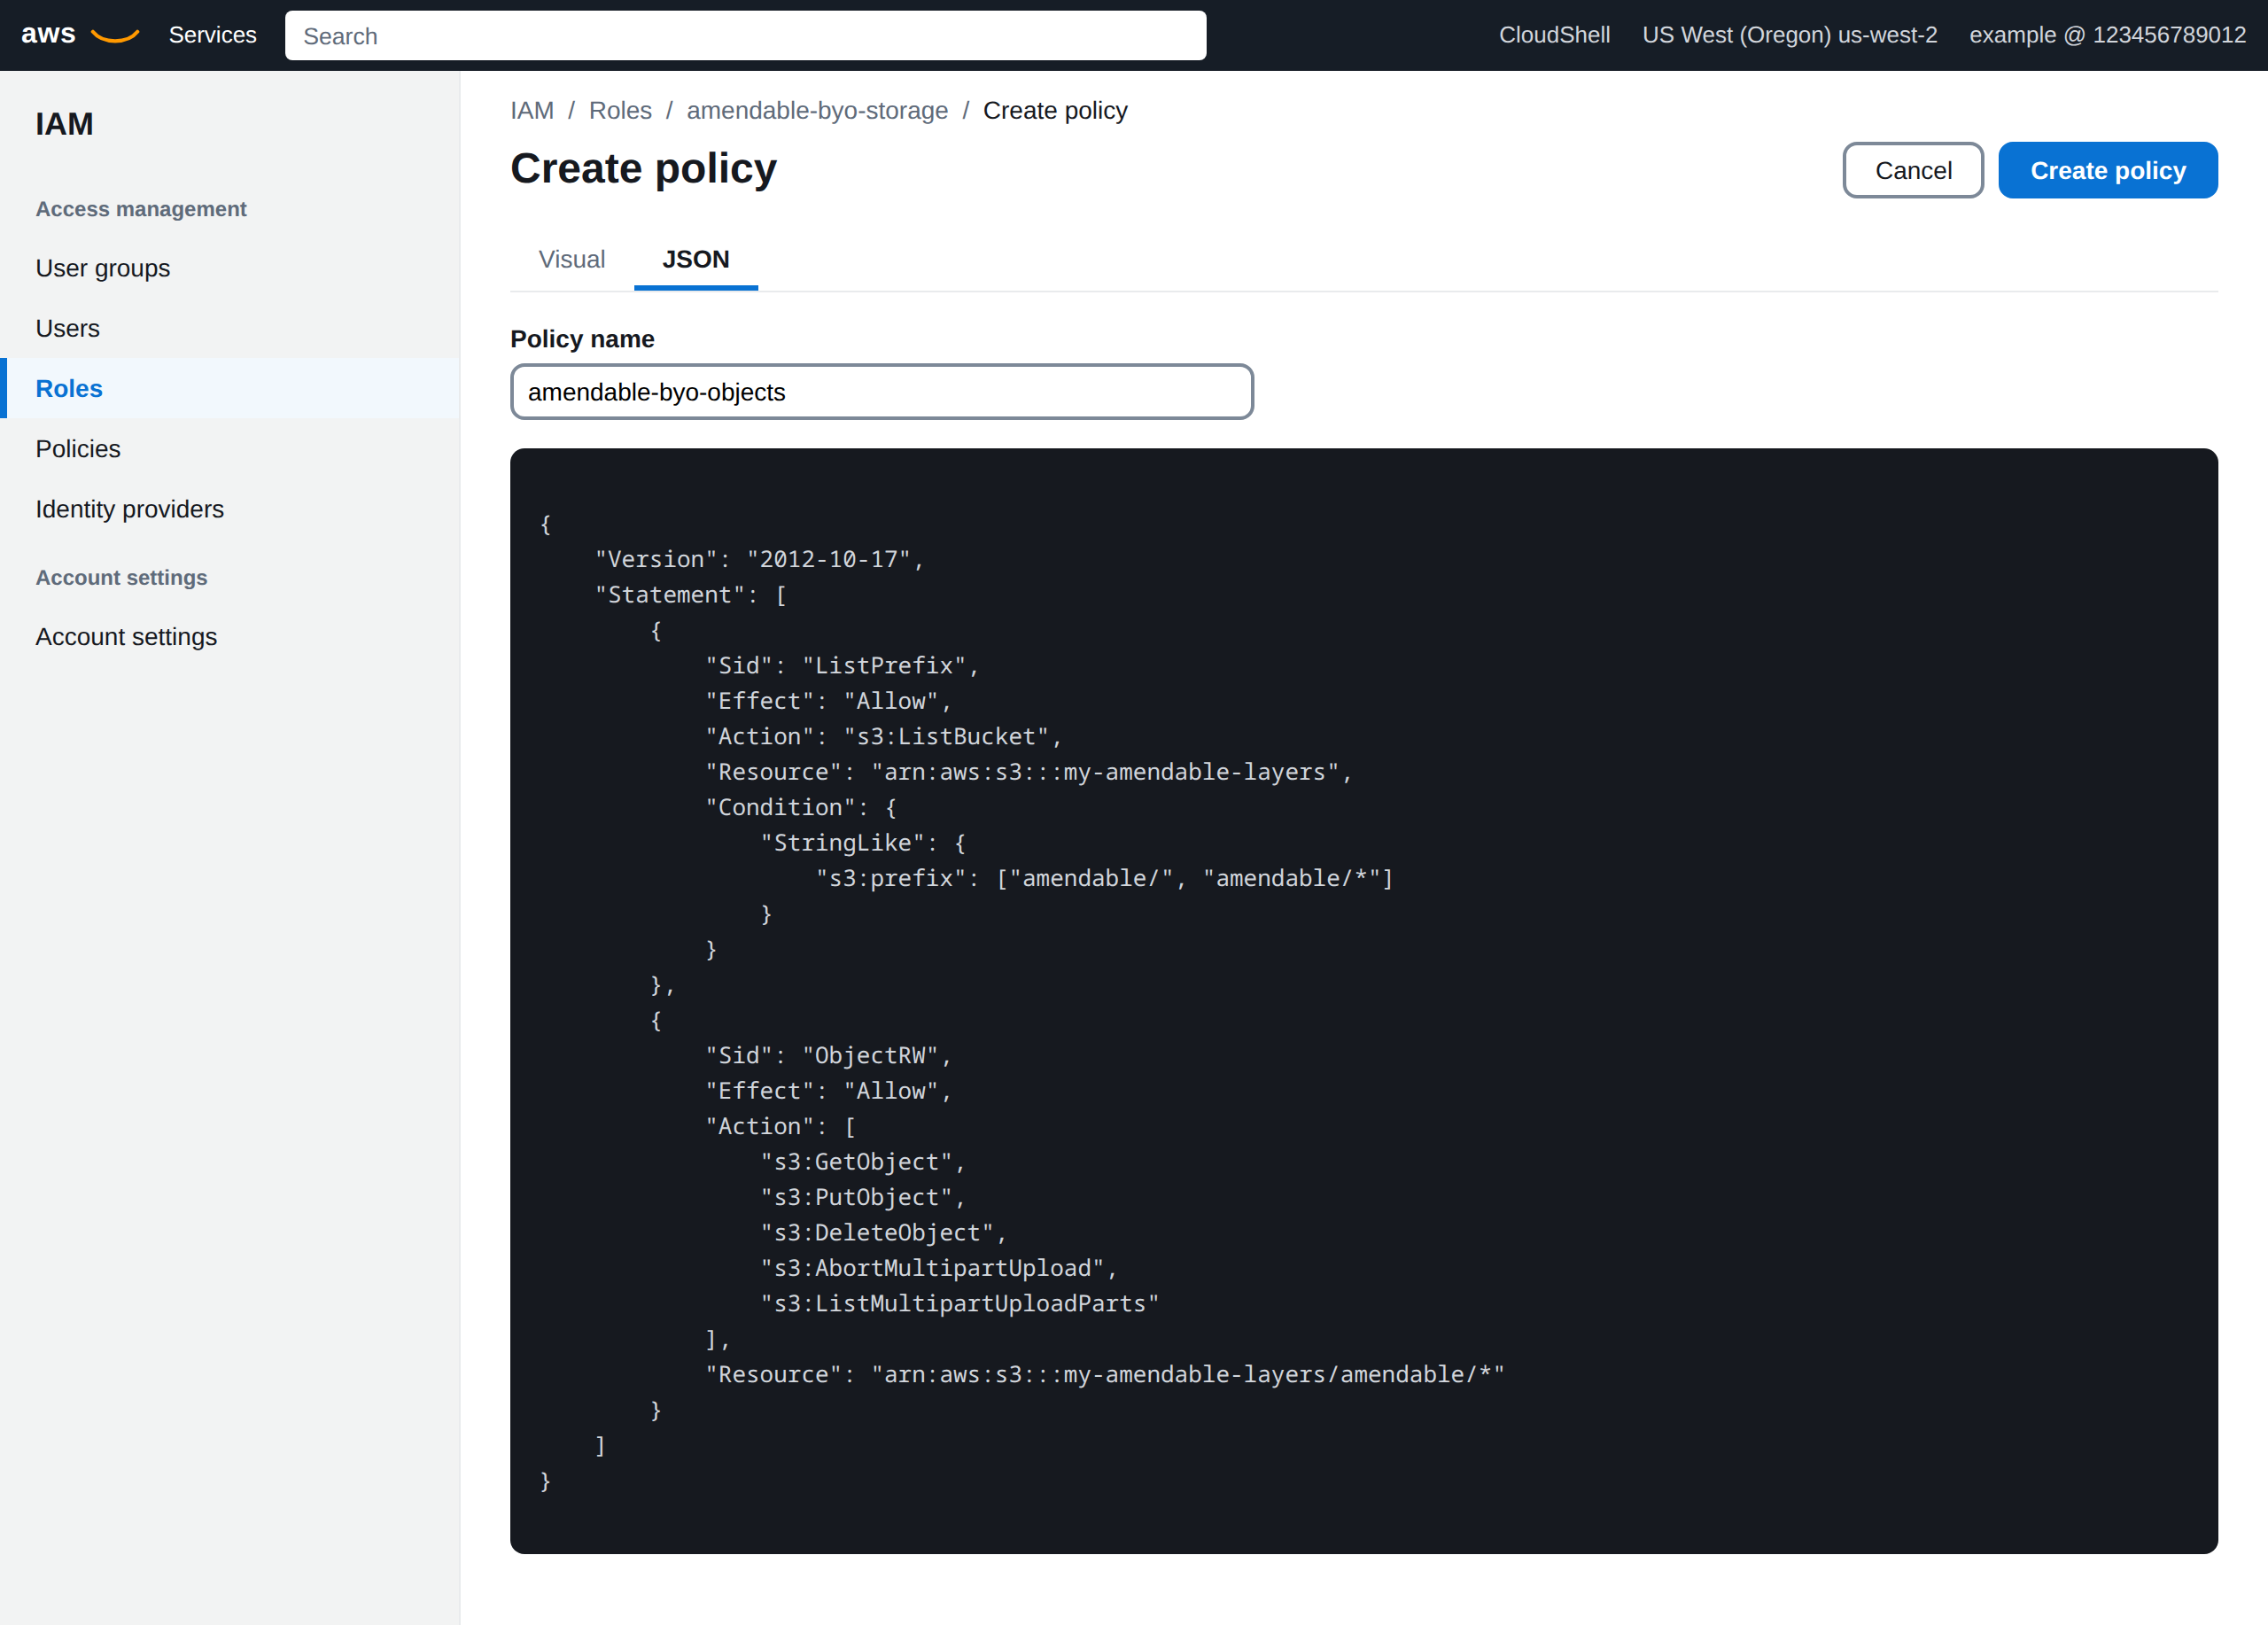
Task: Click the blue Create policy button
Action: pyautogui.click(x=2107, y=170)
